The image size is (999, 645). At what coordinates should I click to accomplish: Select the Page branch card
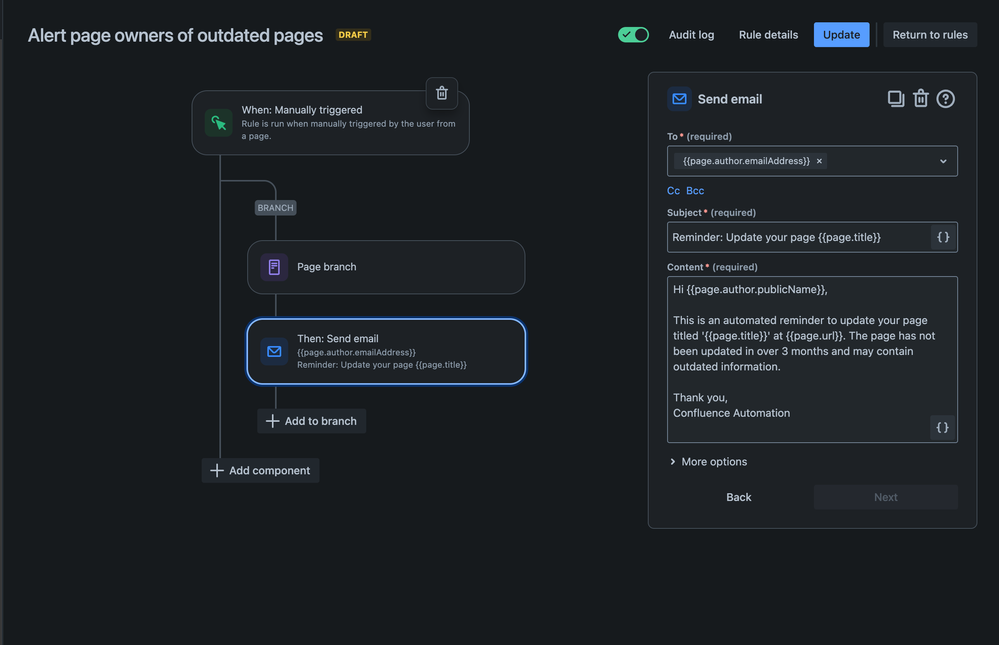coord(386,267)
